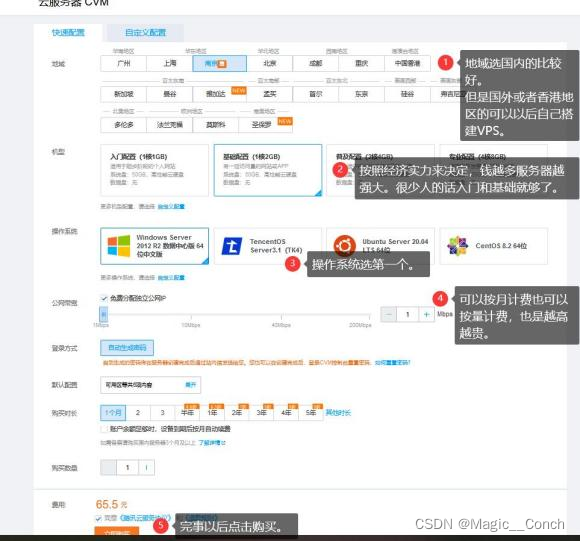Choose CentOS 8.2 64位 system

pos(493,246)
